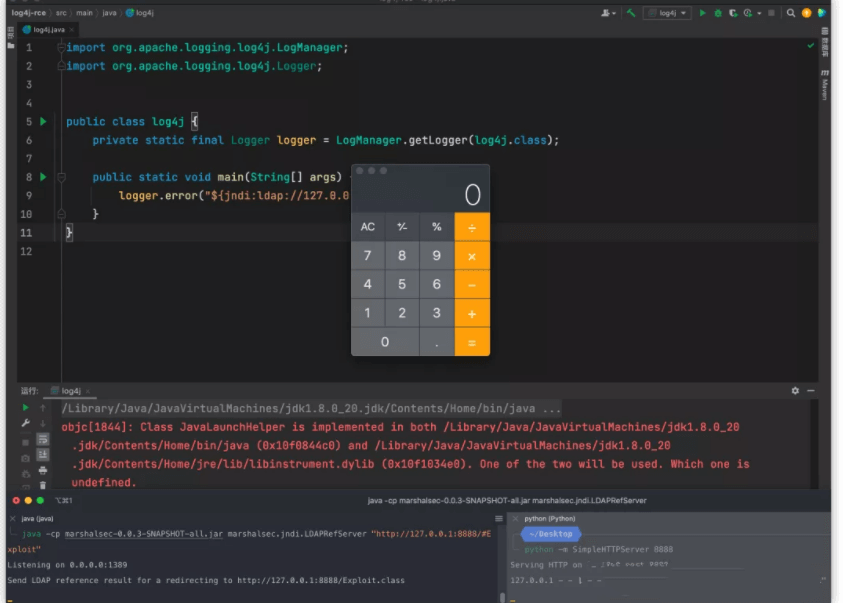The width and height of the screenshot is (843, 603).
Task: Click digit 5 on Calculator
Action: click(x=402, y=285)
